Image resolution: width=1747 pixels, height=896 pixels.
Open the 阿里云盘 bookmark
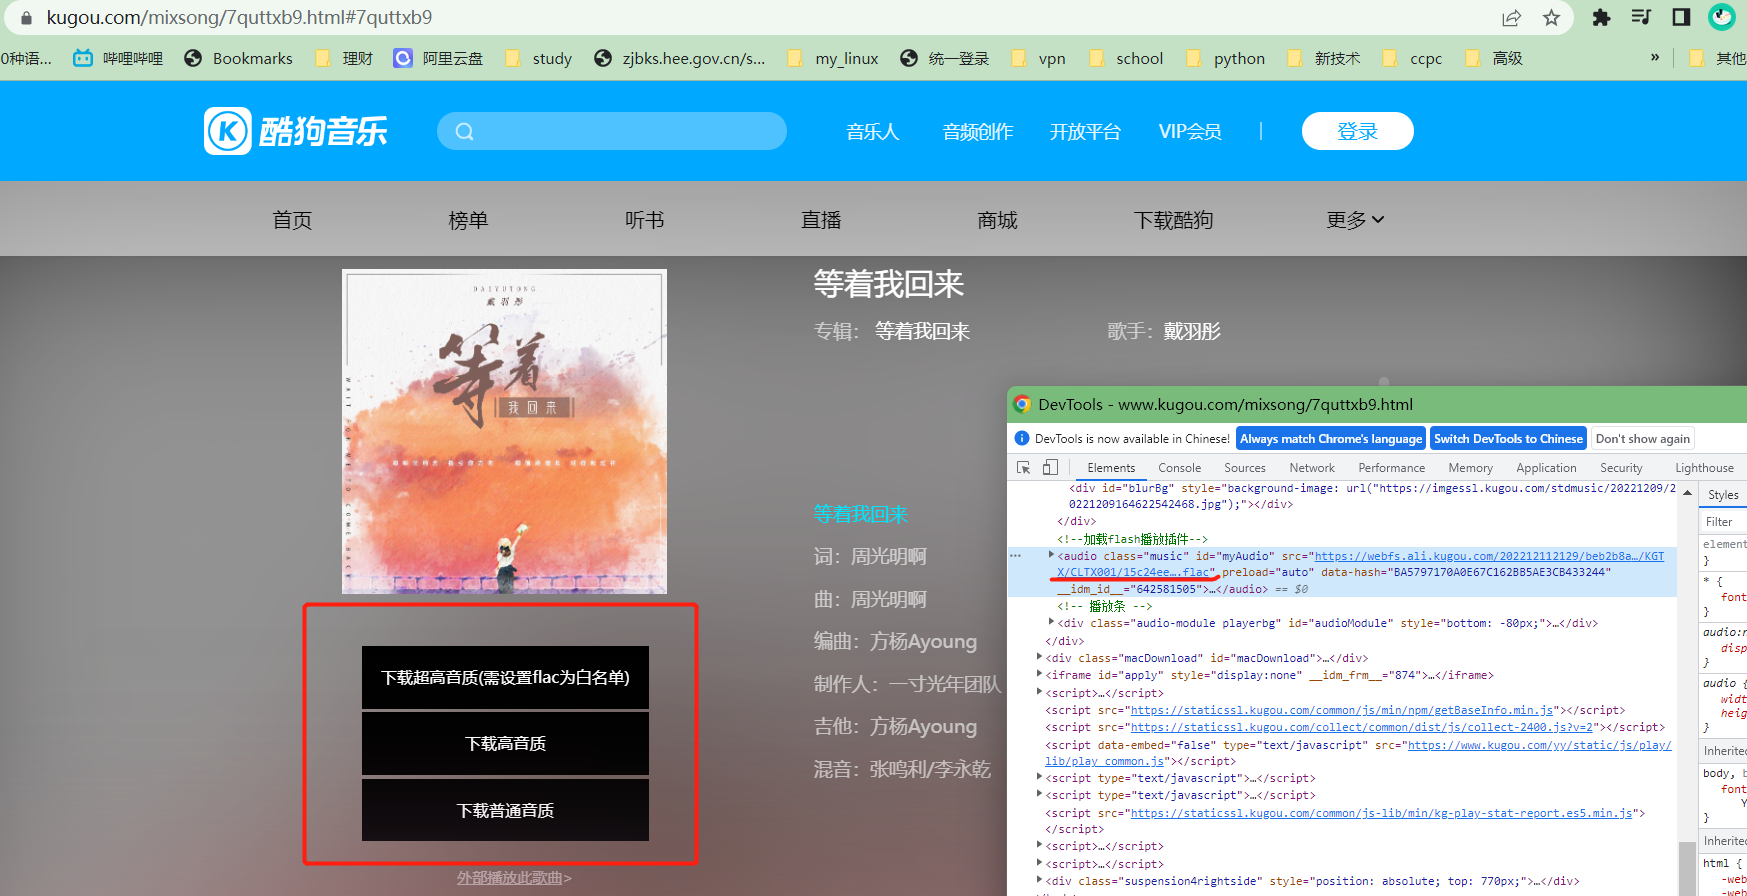(x=438, y=58)
